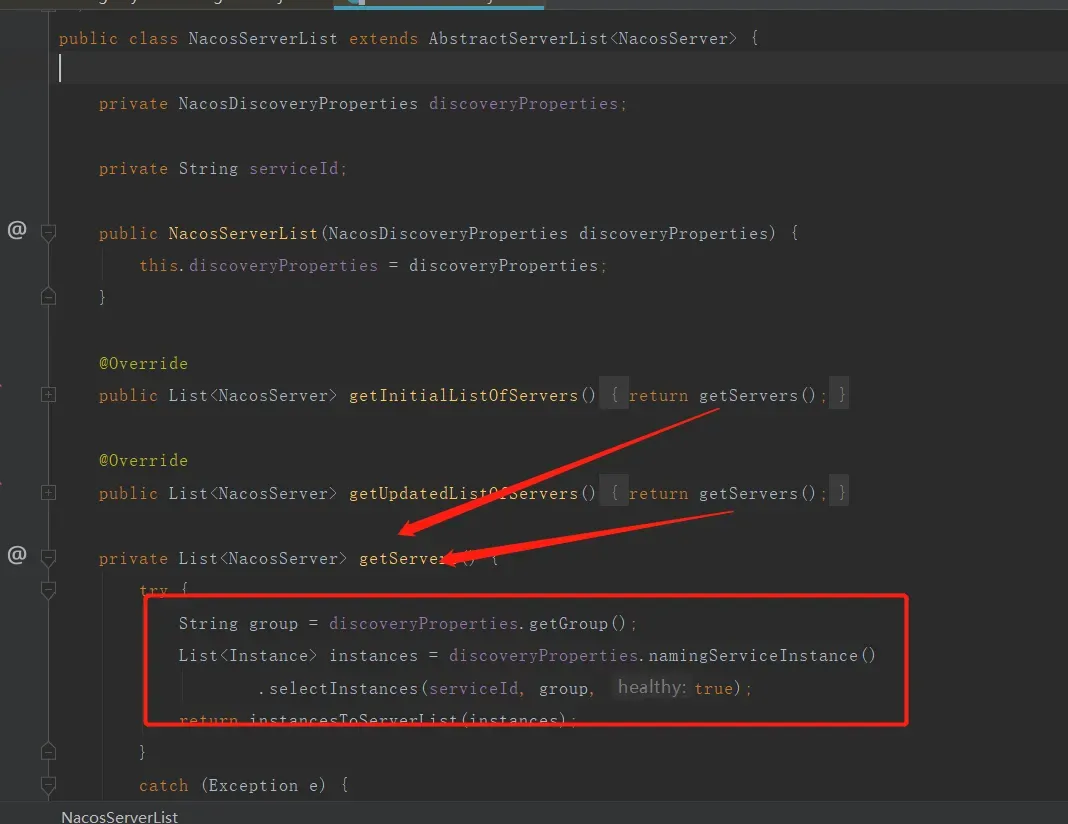Click the first @Override annotation
This screenshot has height=824, width=1068.
tap(143, 363)
